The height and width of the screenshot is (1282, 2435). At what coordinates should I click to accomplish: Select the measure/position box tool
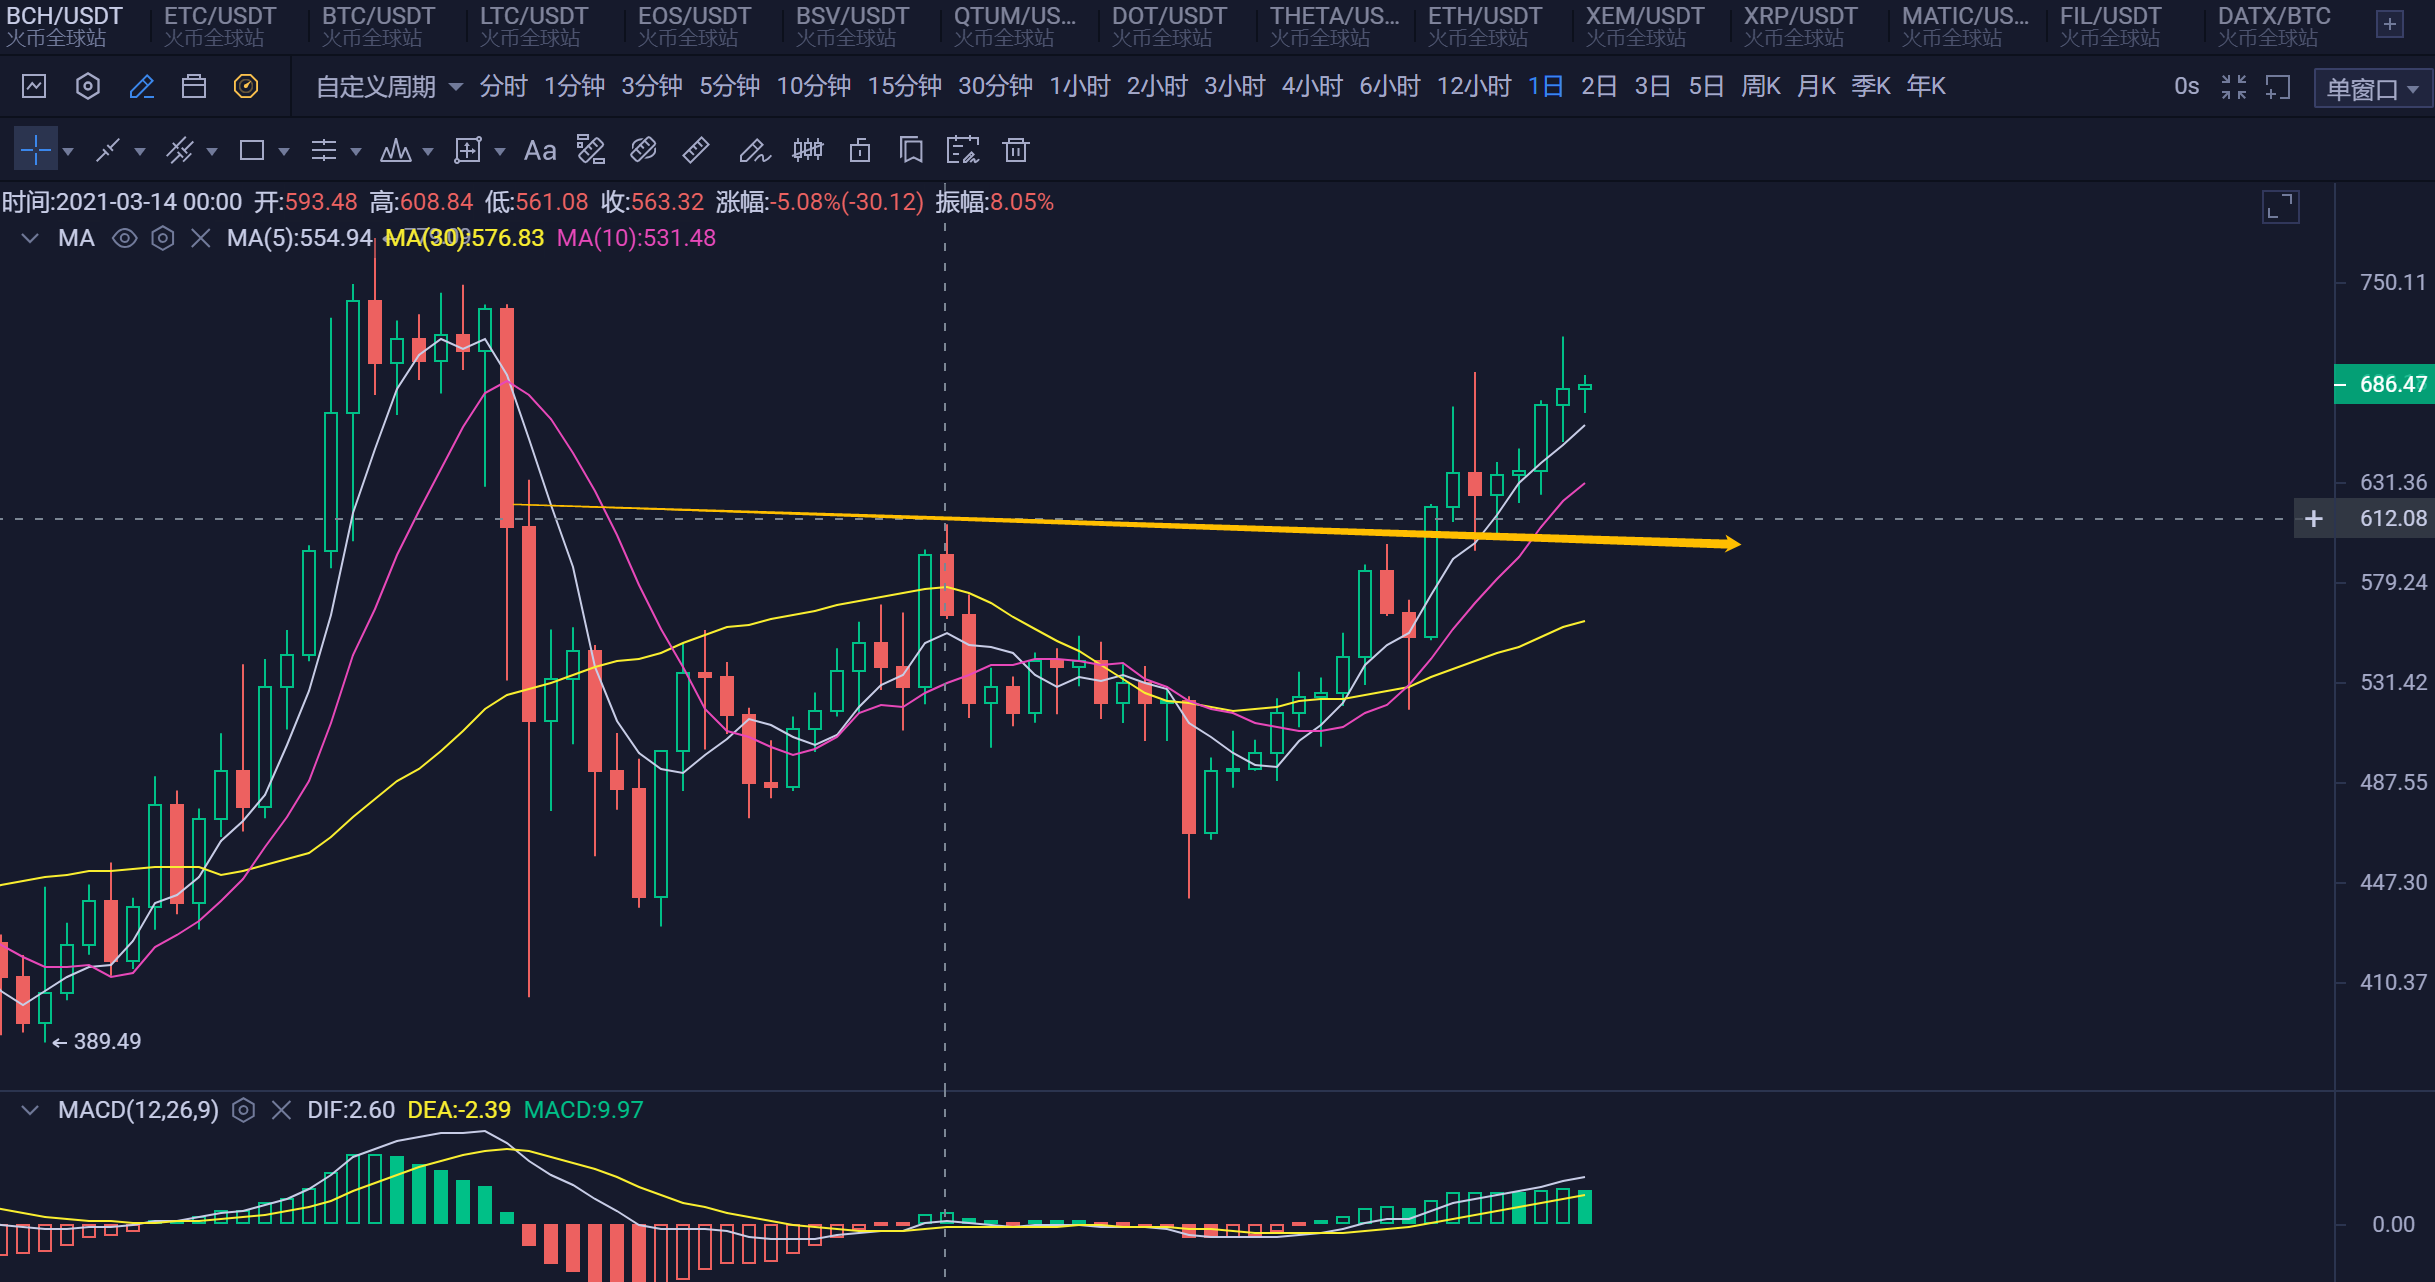[468, 150]
